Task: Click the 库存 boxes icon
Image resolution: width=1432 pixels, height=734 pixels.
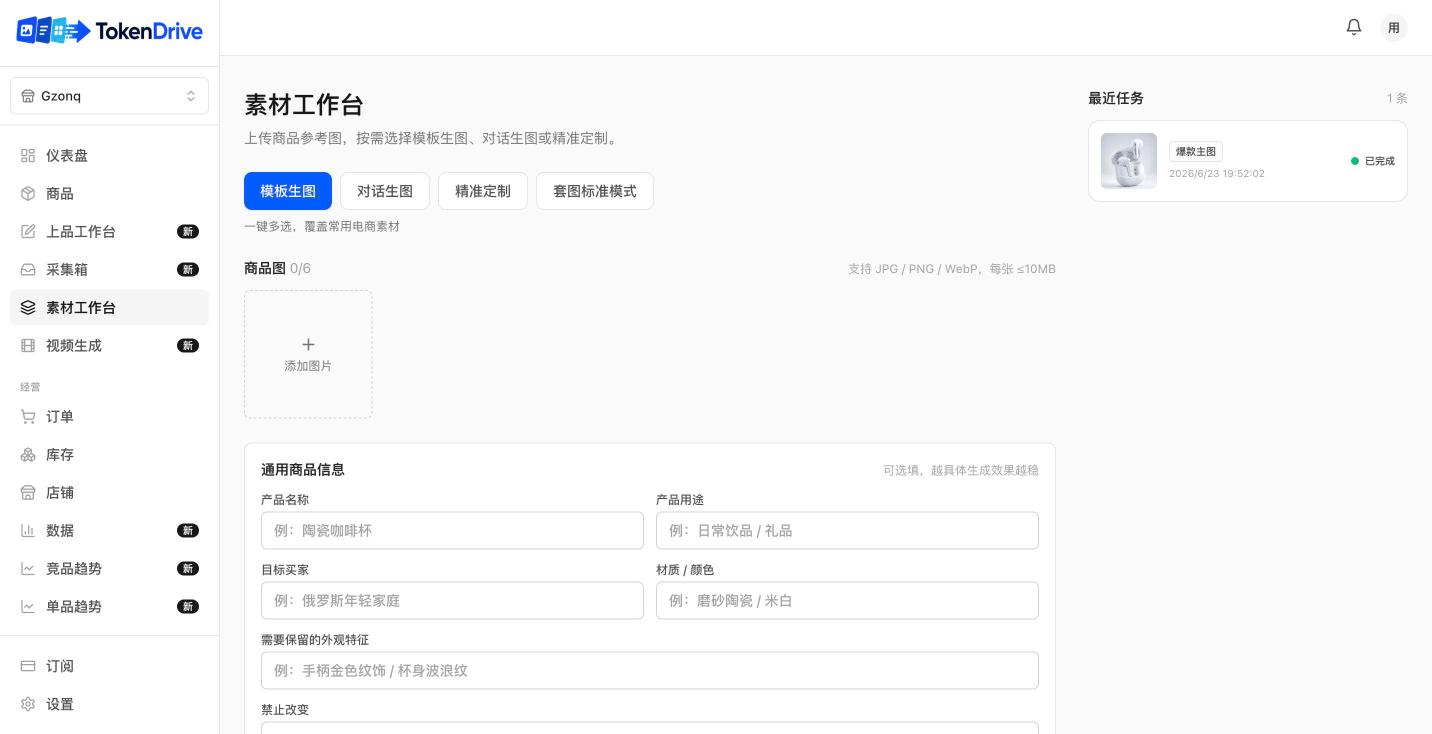Action: [28, 455]
